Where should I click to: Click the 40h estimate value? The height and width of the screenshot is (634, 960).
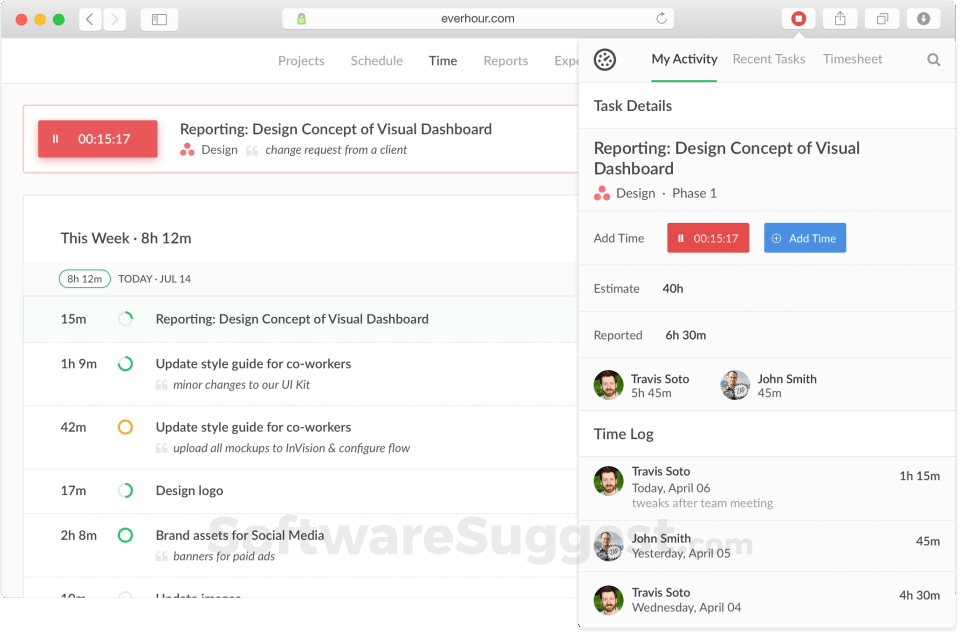click(x=673, y=289)
